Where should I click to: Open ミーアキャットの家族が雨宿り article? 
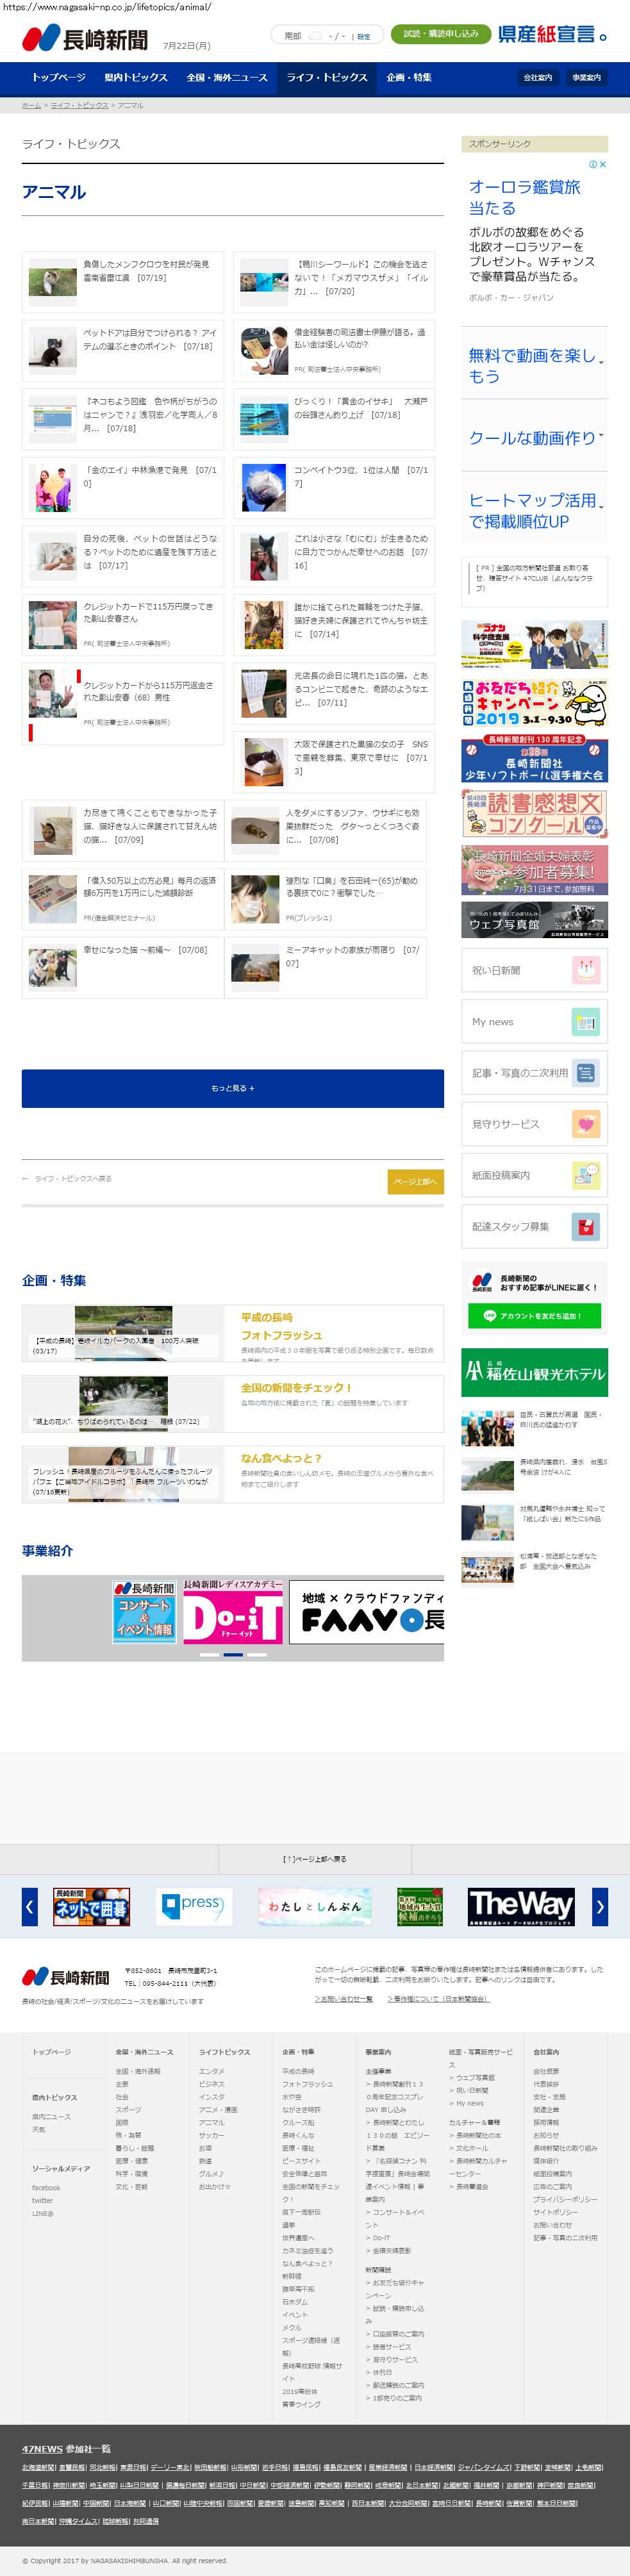click(326, 968)
